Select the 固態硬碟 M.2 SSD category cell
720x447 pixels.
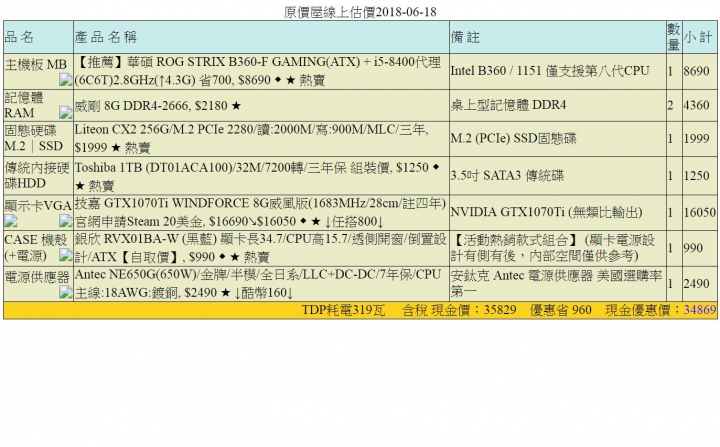click(38, 138)
